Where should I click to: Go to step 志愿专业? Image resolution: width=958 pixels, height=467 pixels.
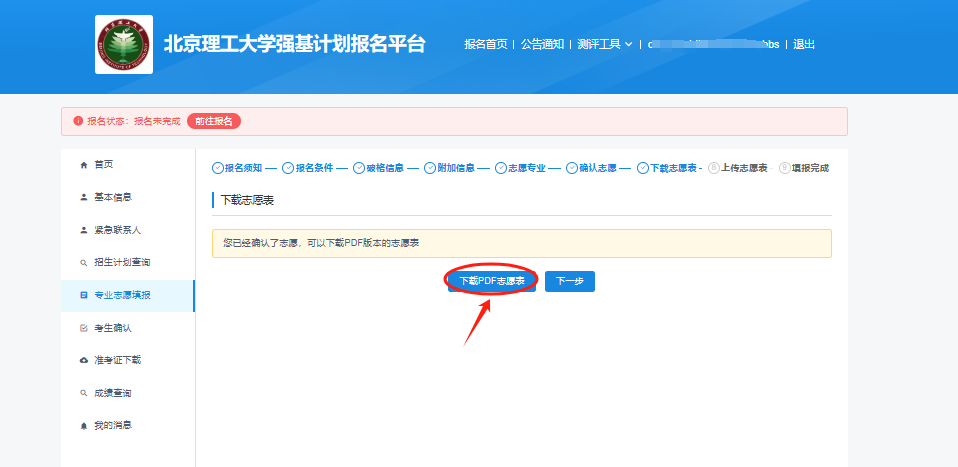click(527, 168)
